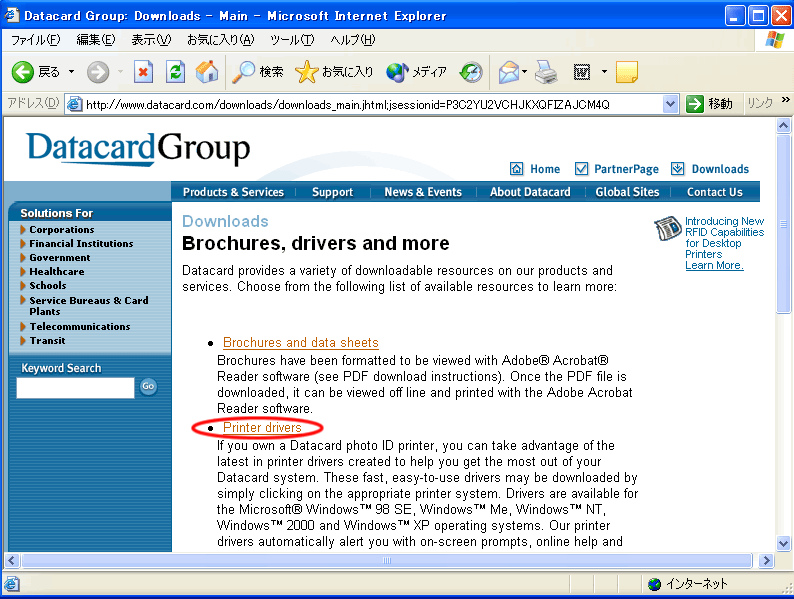Click the page icon in the address bar
The height and width of the screenshot is (599, 794).
coord(75,104)
